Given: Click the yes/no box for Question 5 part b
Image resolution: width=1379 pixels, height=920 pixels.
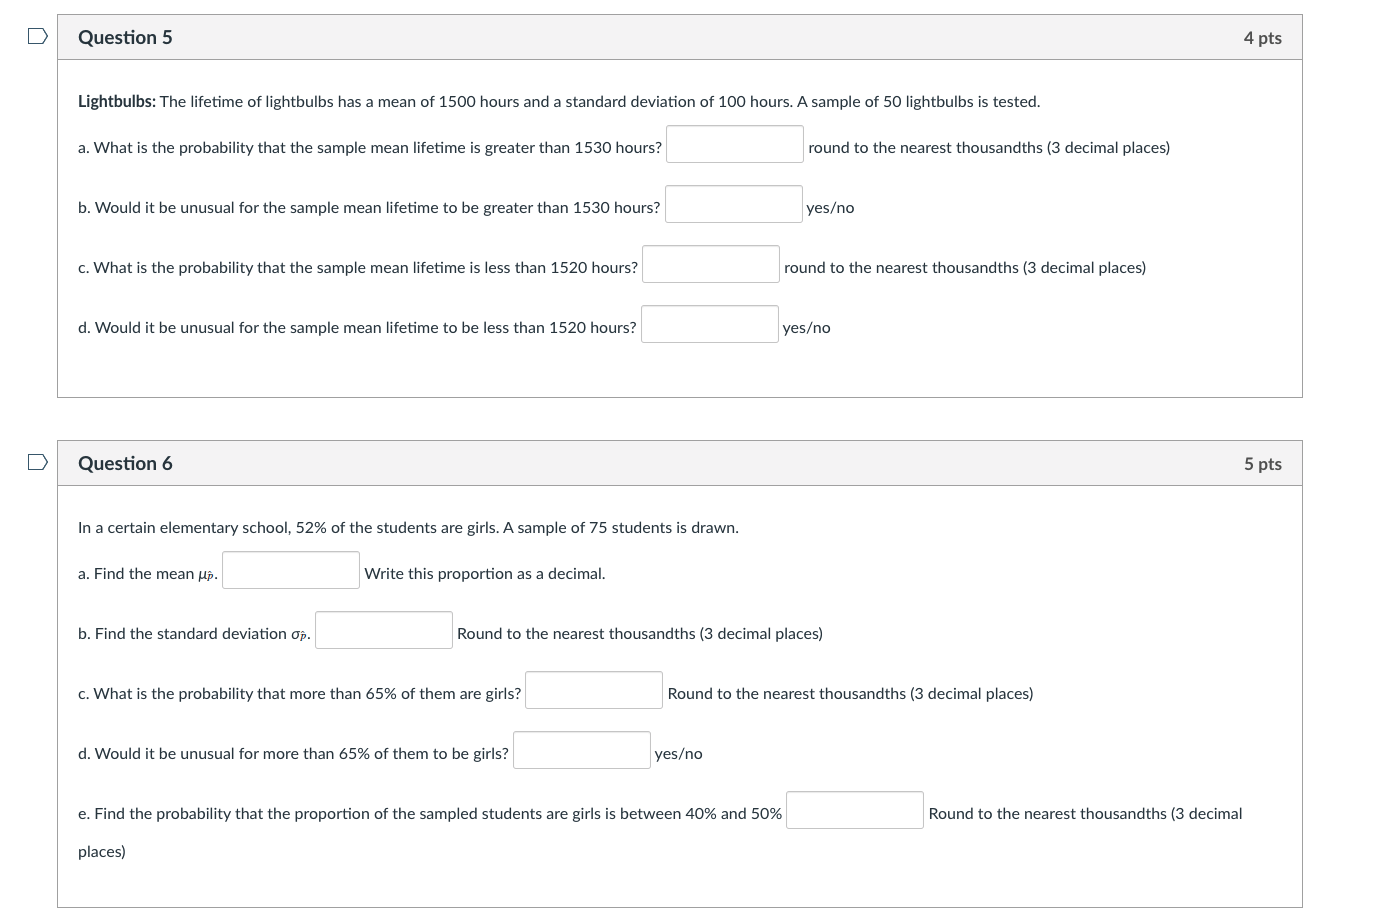Looking at the screenshot, I should tap(734, 203).
